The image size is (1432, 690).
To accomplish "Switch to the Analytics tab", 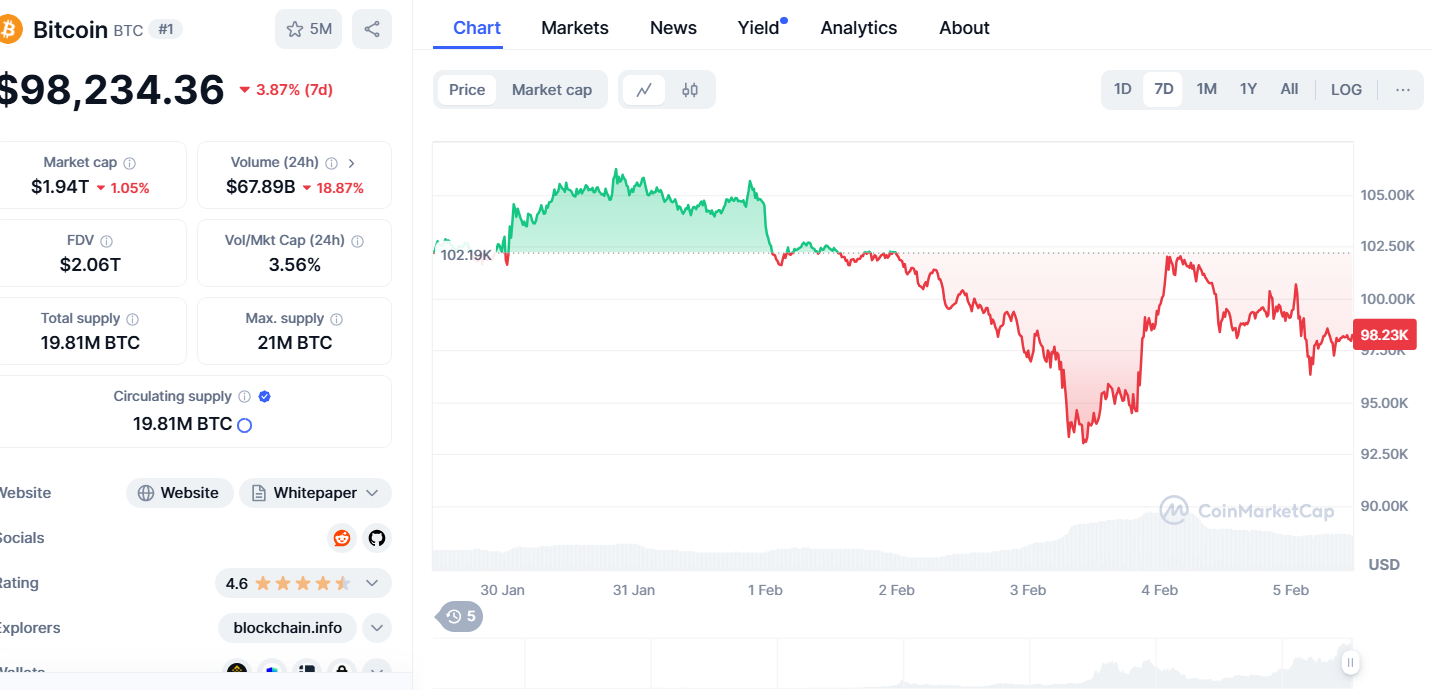I will [x=859, y=28].
